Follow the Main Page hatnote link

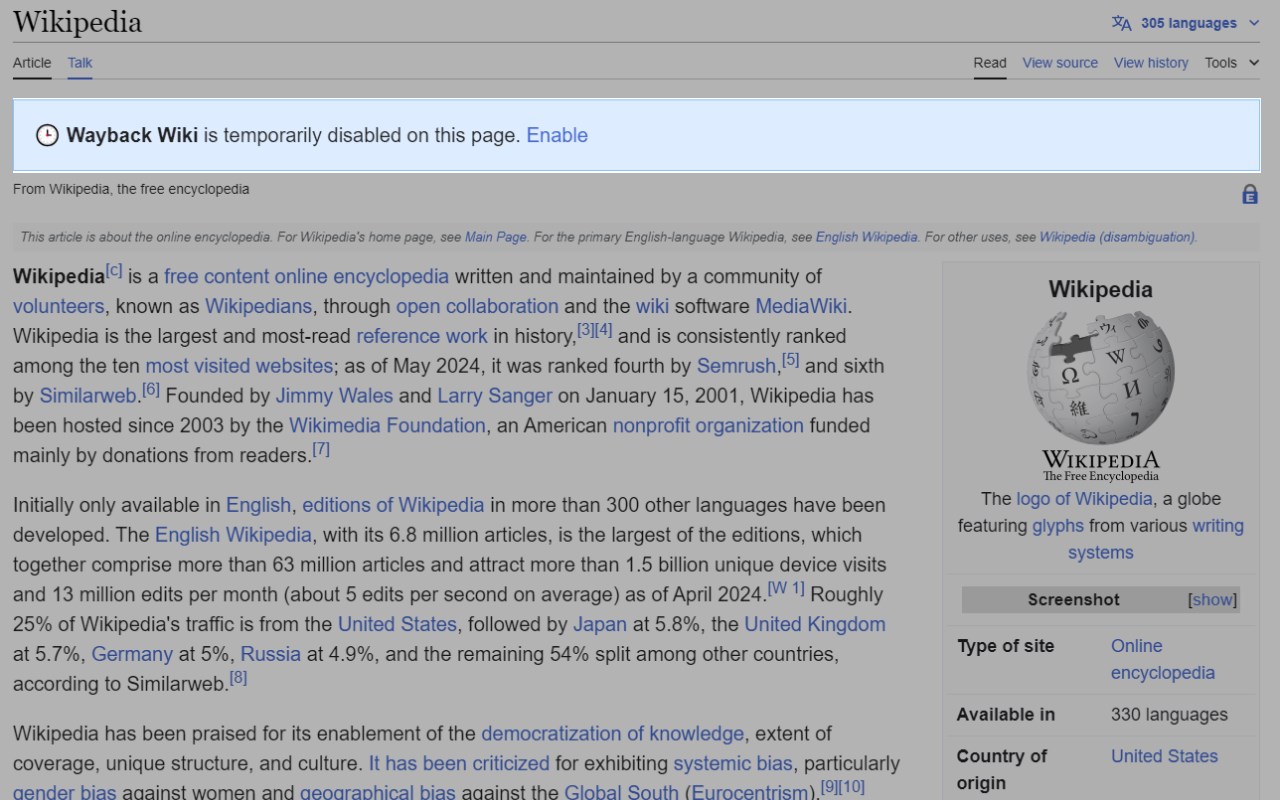(495, 237)
